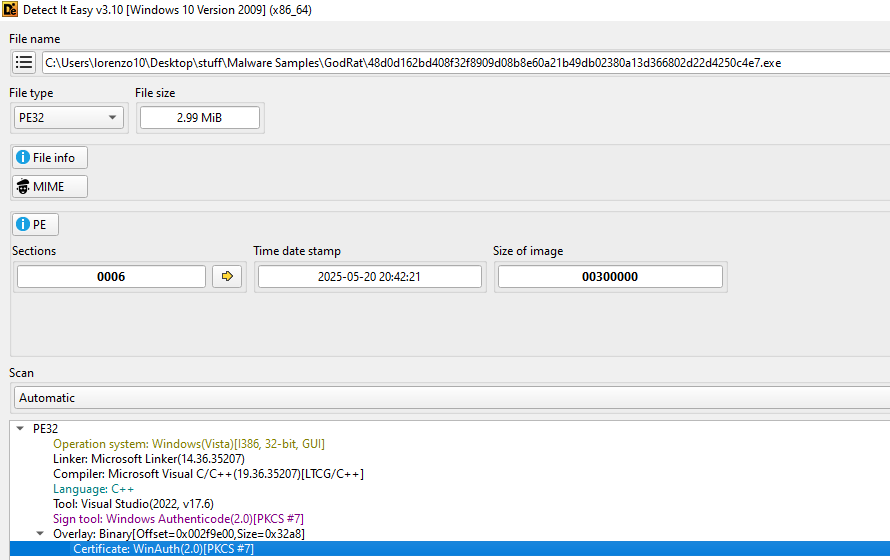Click the file name path field

click(466, 62)
